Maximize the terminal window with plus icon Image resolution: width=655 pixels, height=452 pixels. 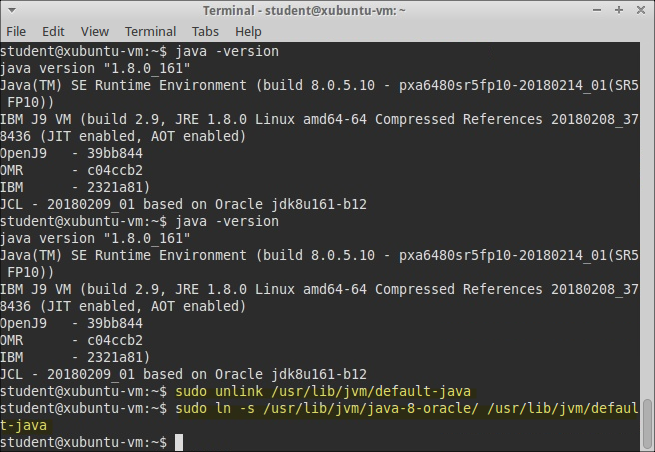coord(619,10)
